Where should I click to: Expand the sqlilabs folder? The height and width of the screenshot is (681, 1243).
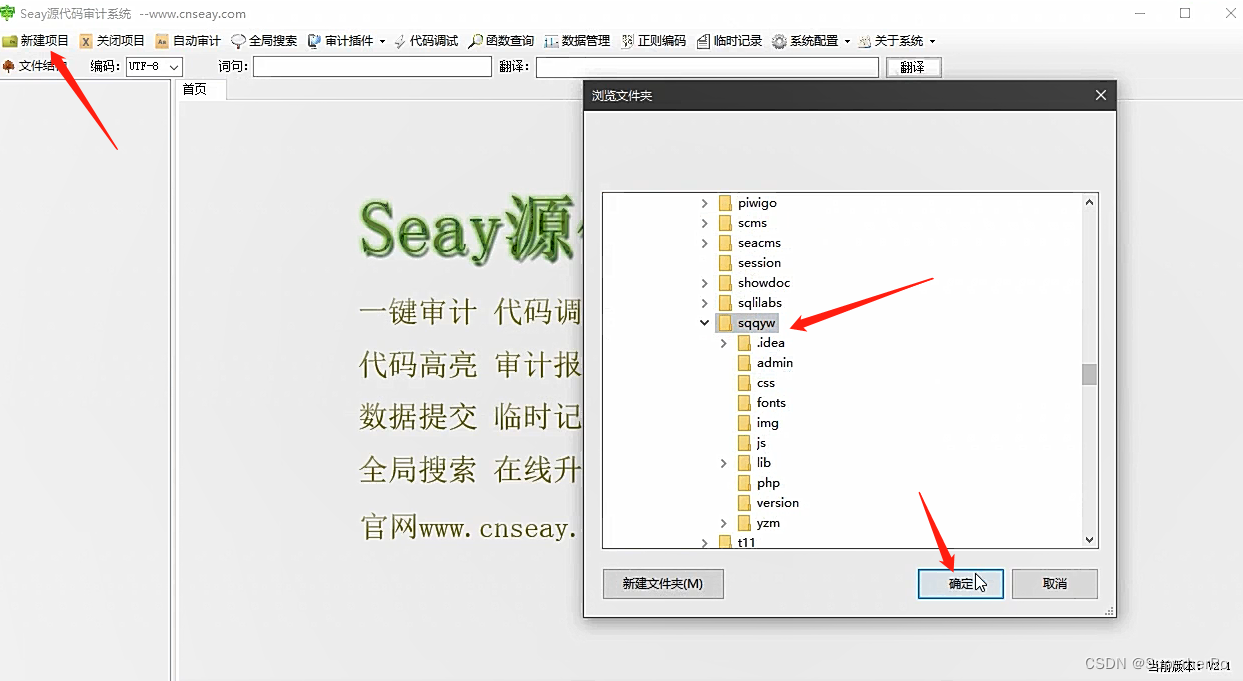[705, 303]
